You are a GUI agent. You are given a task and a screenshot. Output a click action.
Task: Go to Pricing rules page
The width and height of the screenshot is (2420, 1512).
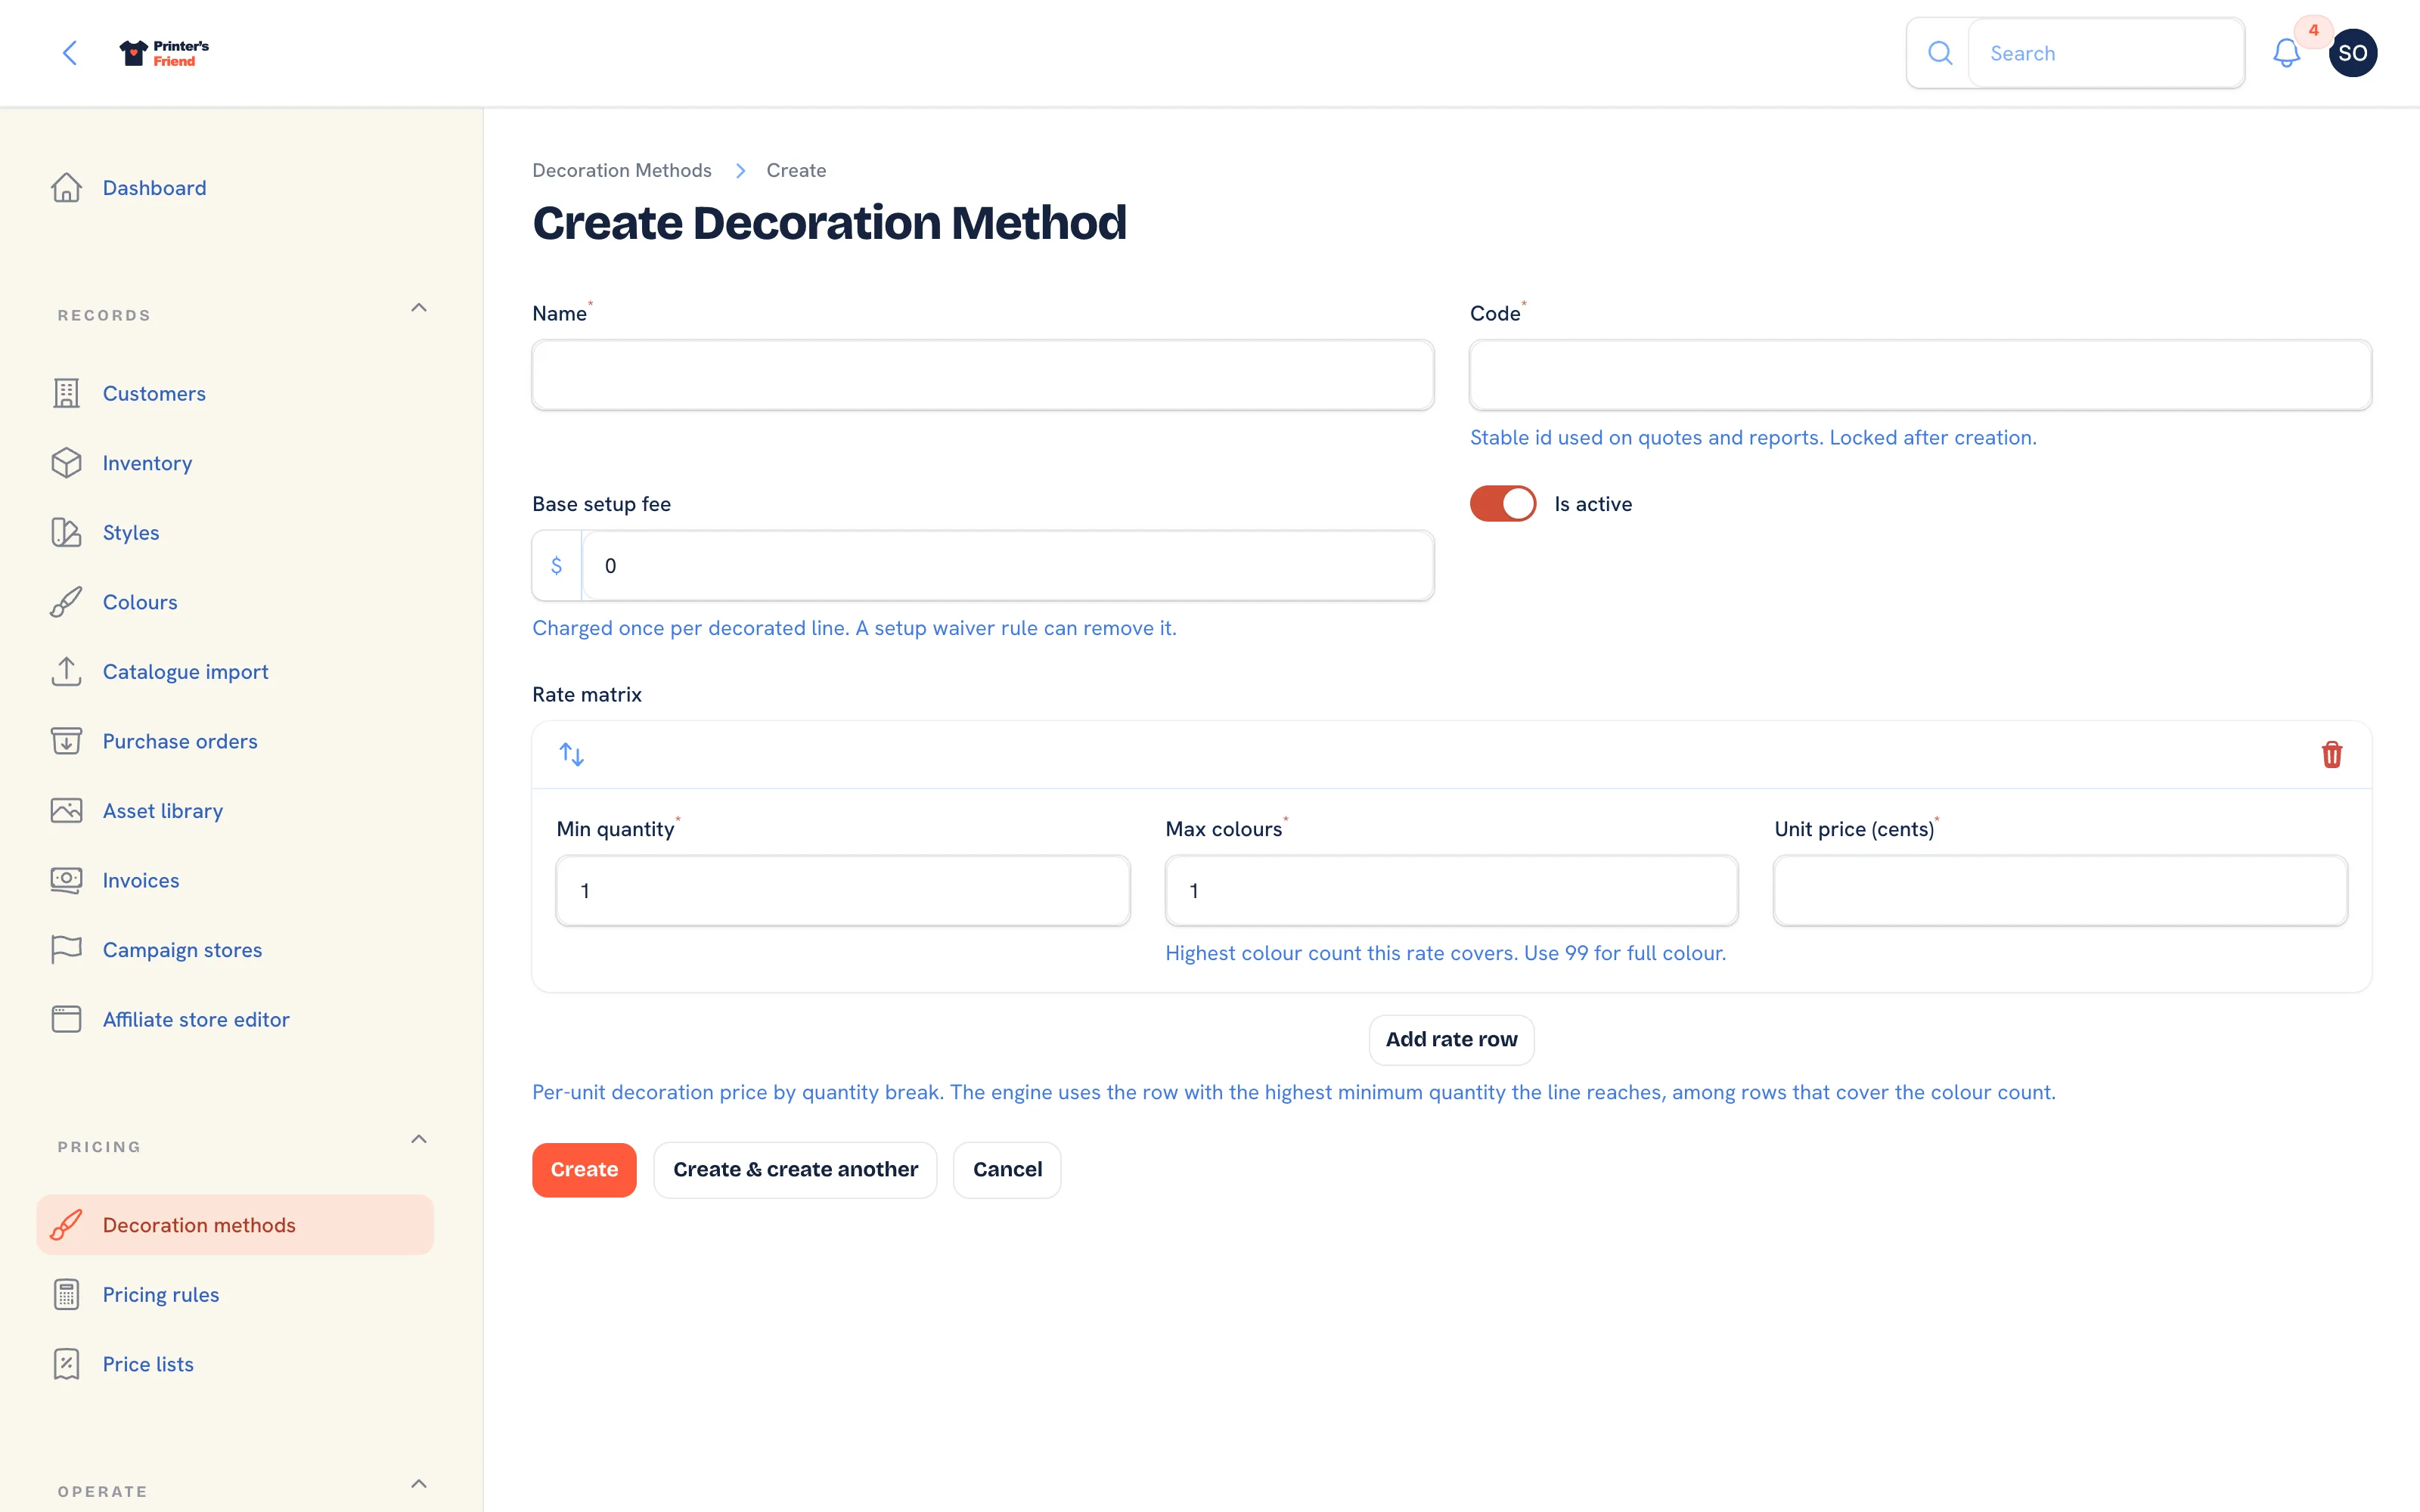coord(235,1294)
